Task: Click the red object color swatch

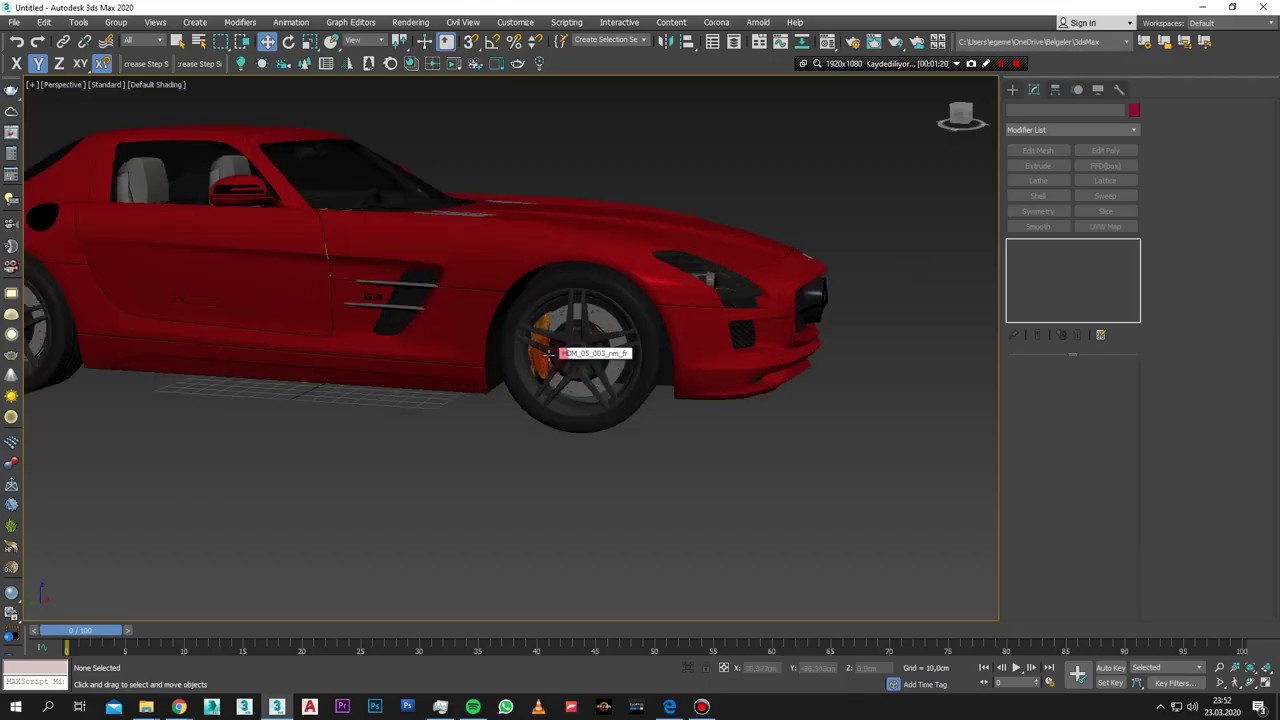Action: 1134,111
